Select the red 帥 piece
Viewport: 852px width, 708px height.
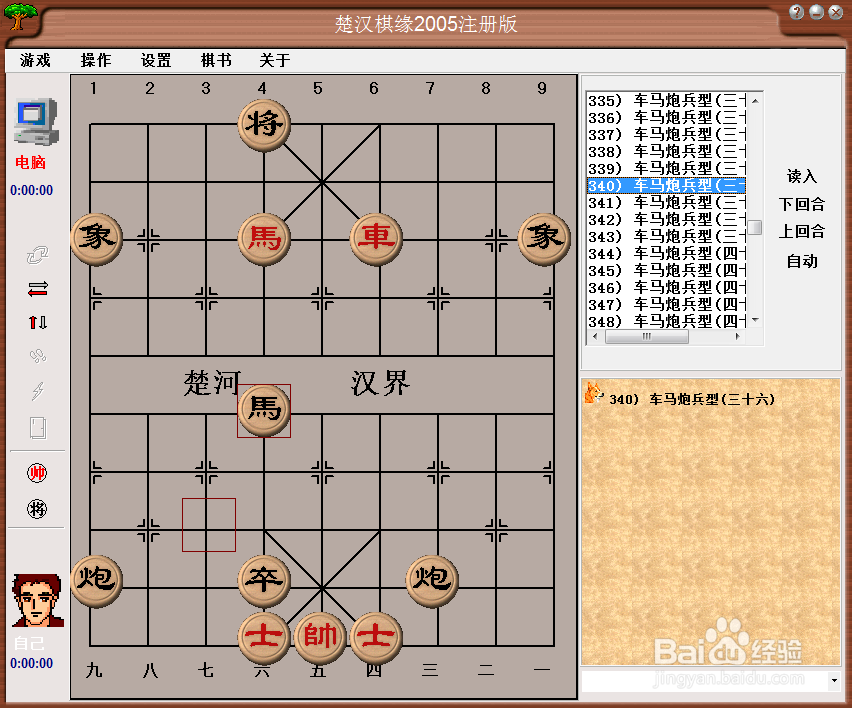tap(320, 638)
